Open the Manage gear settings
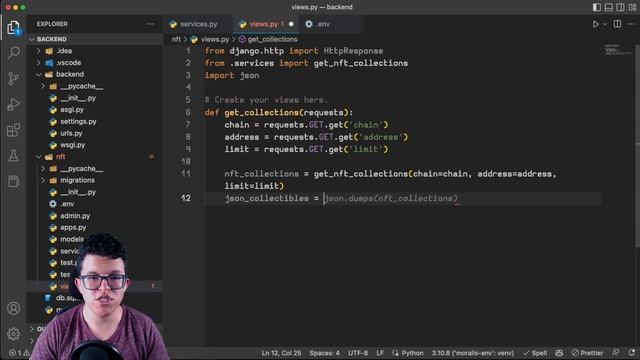Screen dimensions: 640x360 coord(13,334)
